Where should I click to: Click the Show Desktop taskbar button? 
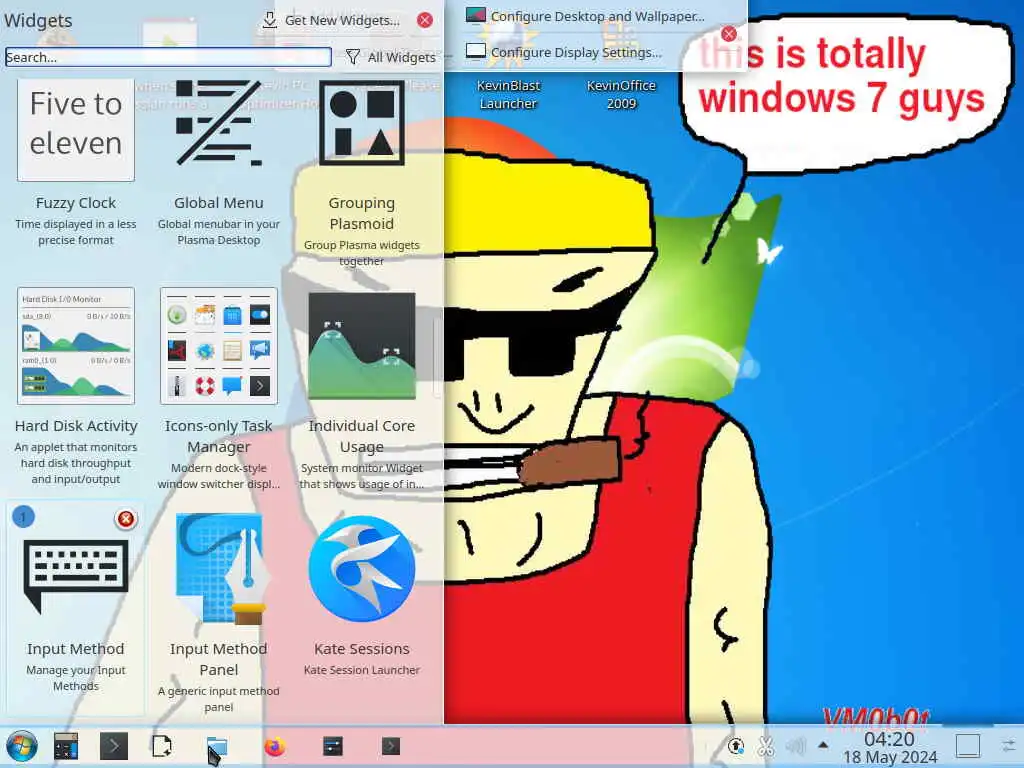click(x=968, y=746)
